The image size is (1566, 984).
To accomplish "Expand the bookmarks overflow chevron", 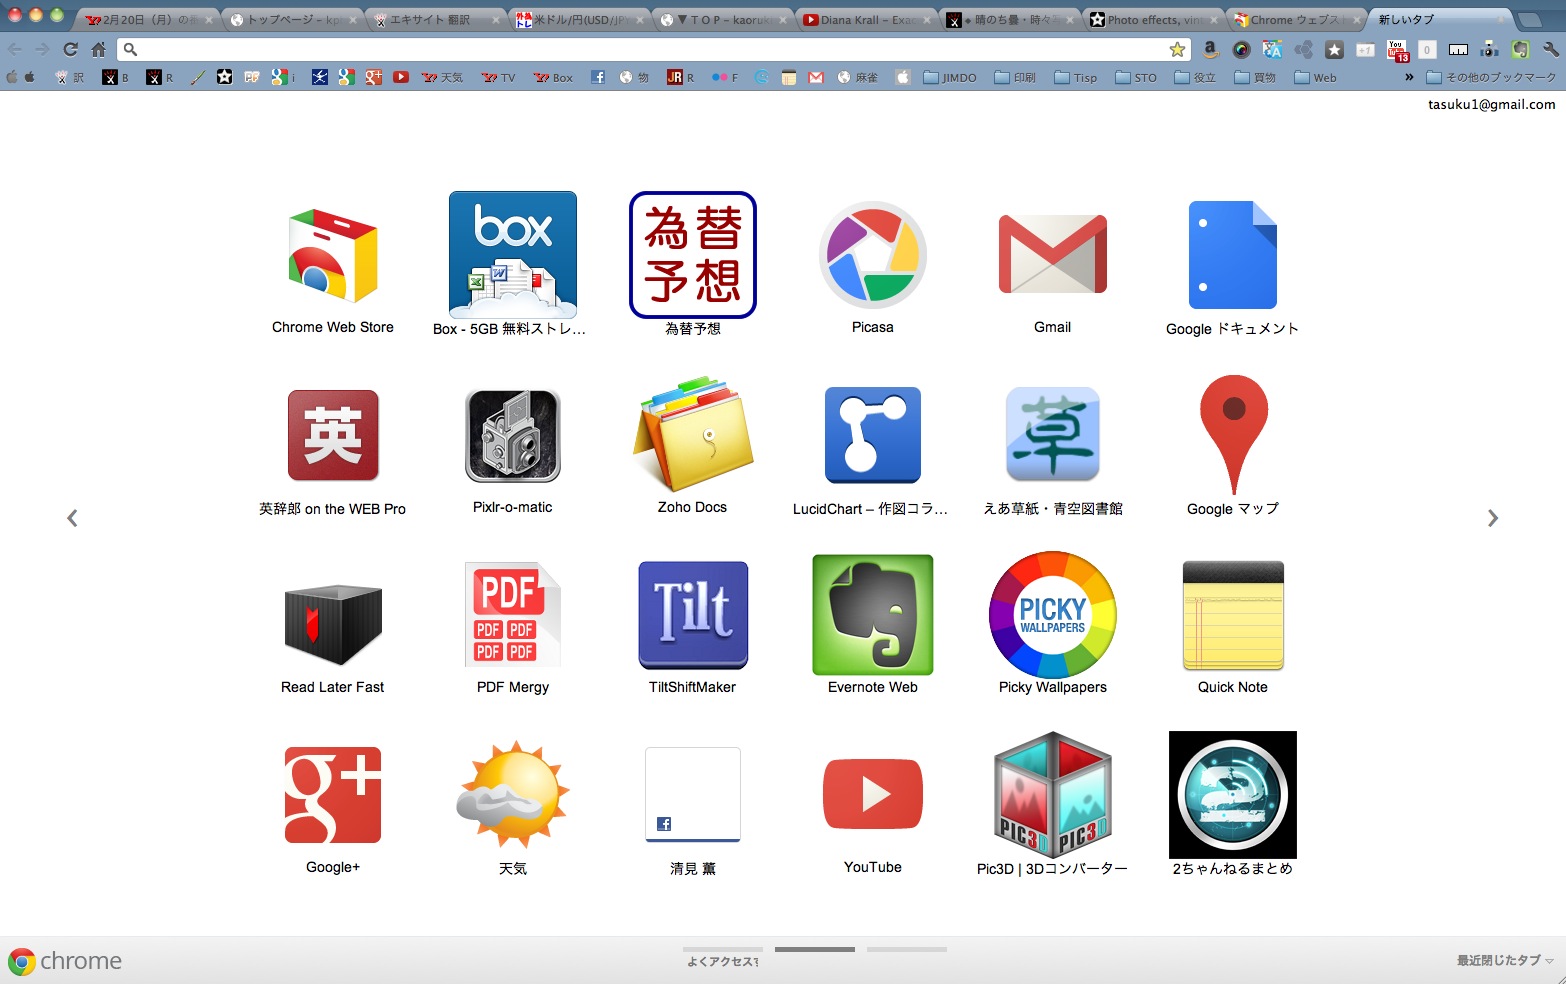I will [1409, 77].
